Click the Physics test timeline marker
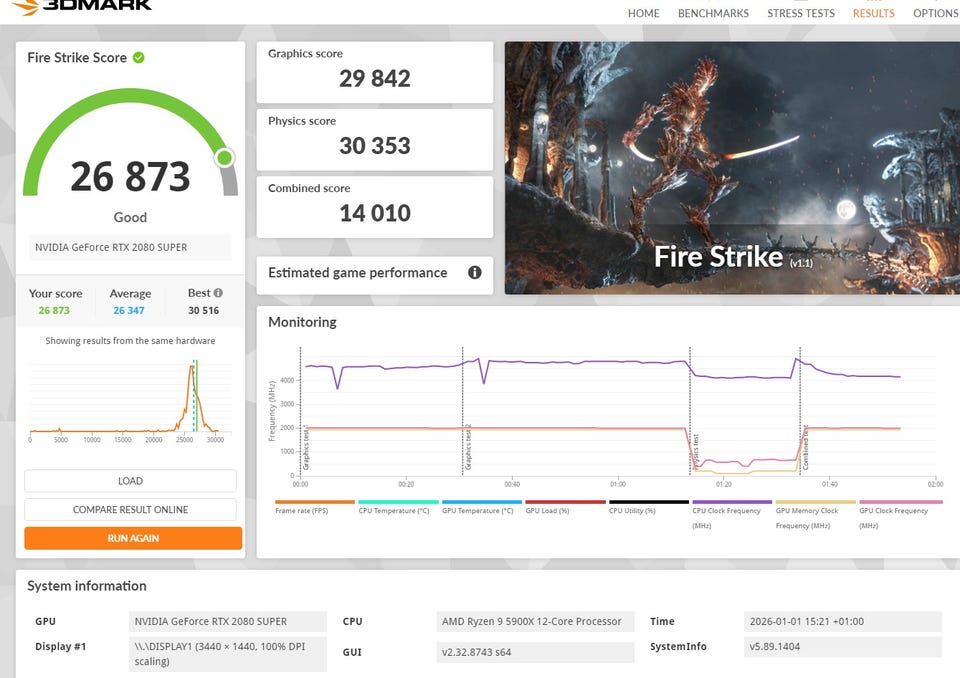Viewport: 960px width, 678px height. (691, 412)
